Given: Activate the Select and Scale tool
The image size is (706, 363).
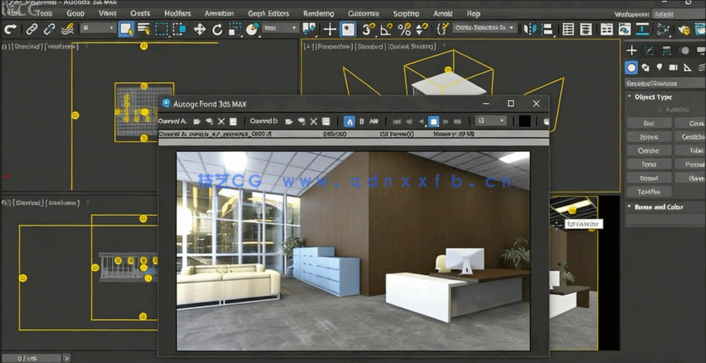Looking at the screenshot, I should pos(235,30).
